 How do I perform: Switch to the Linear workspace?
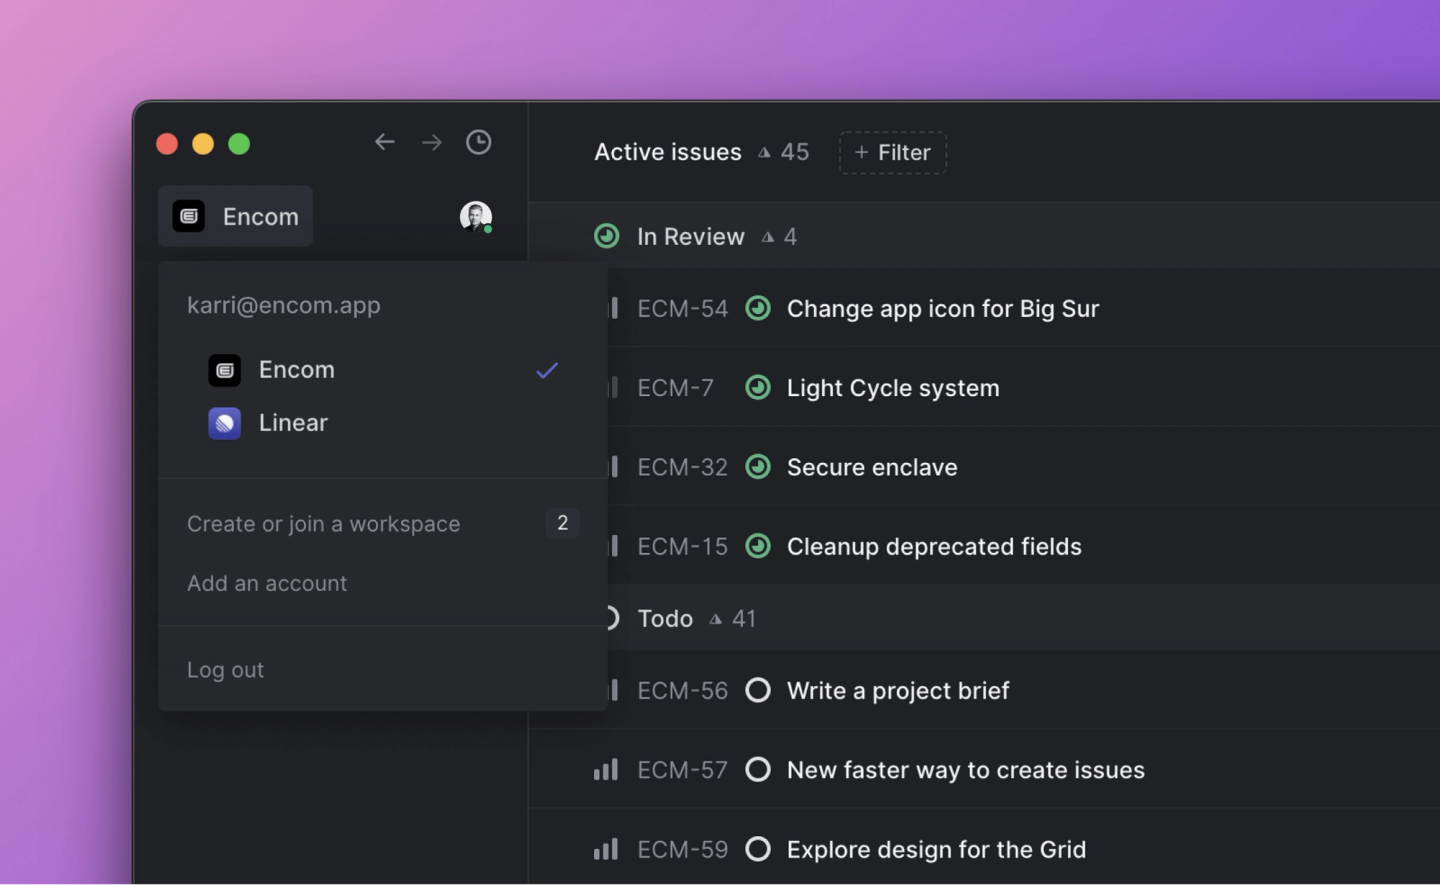tap(292, 423)
